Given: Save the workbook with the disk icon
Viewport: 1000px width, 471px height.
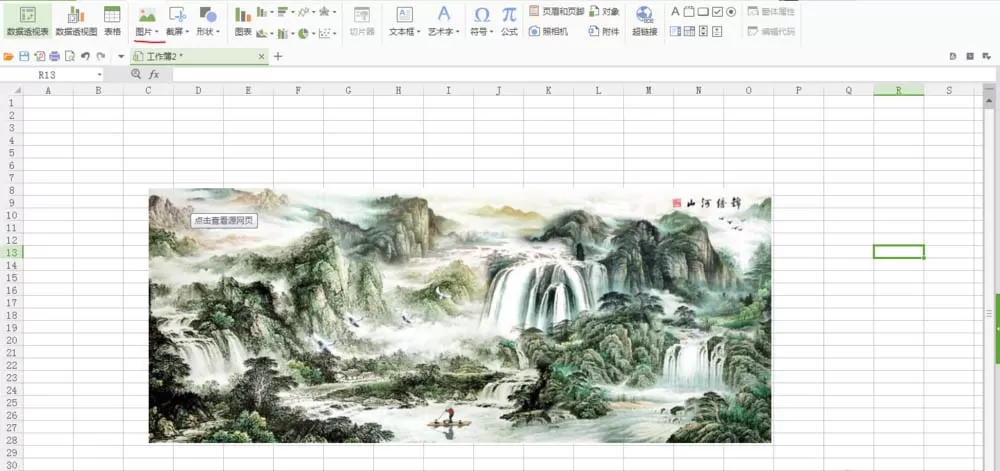Looking at the screenshot, I should point(24,57).
